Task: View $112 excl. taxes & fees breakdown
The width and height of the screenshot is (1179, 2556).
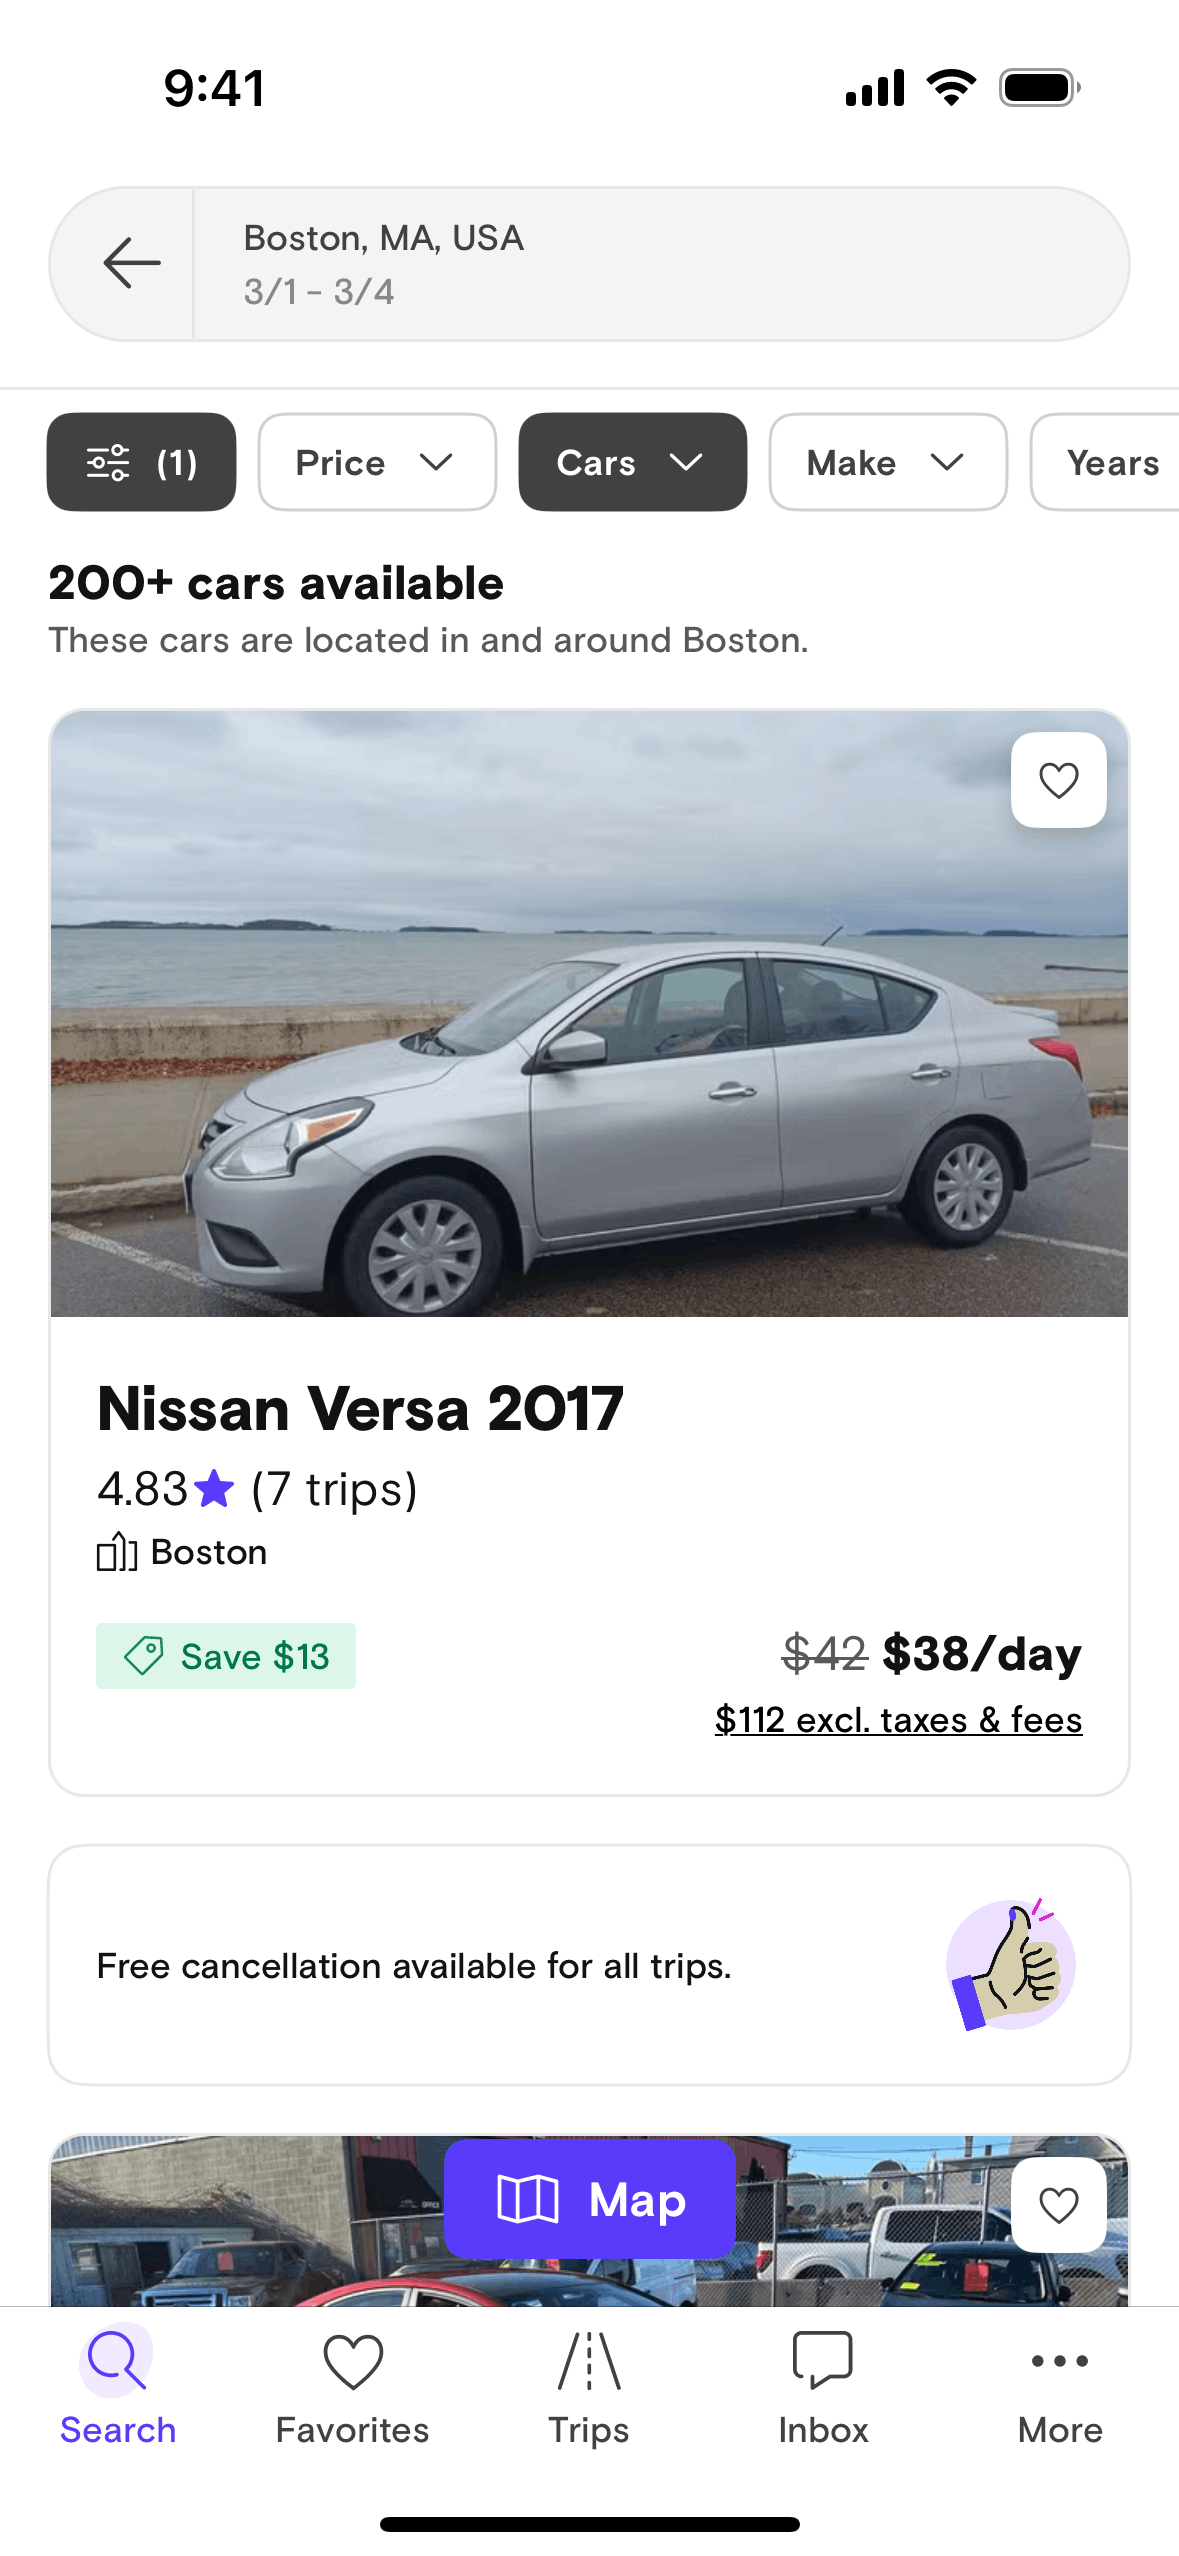Action: click(x=898, y=1719)
